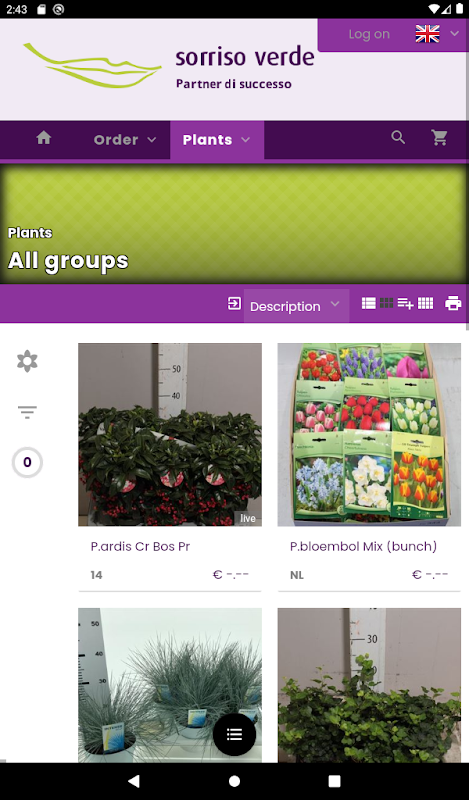Image resolution: width=469 pixels, height=800 pixels.
Task: Click the zero counter circle
Action: point(27,462)
